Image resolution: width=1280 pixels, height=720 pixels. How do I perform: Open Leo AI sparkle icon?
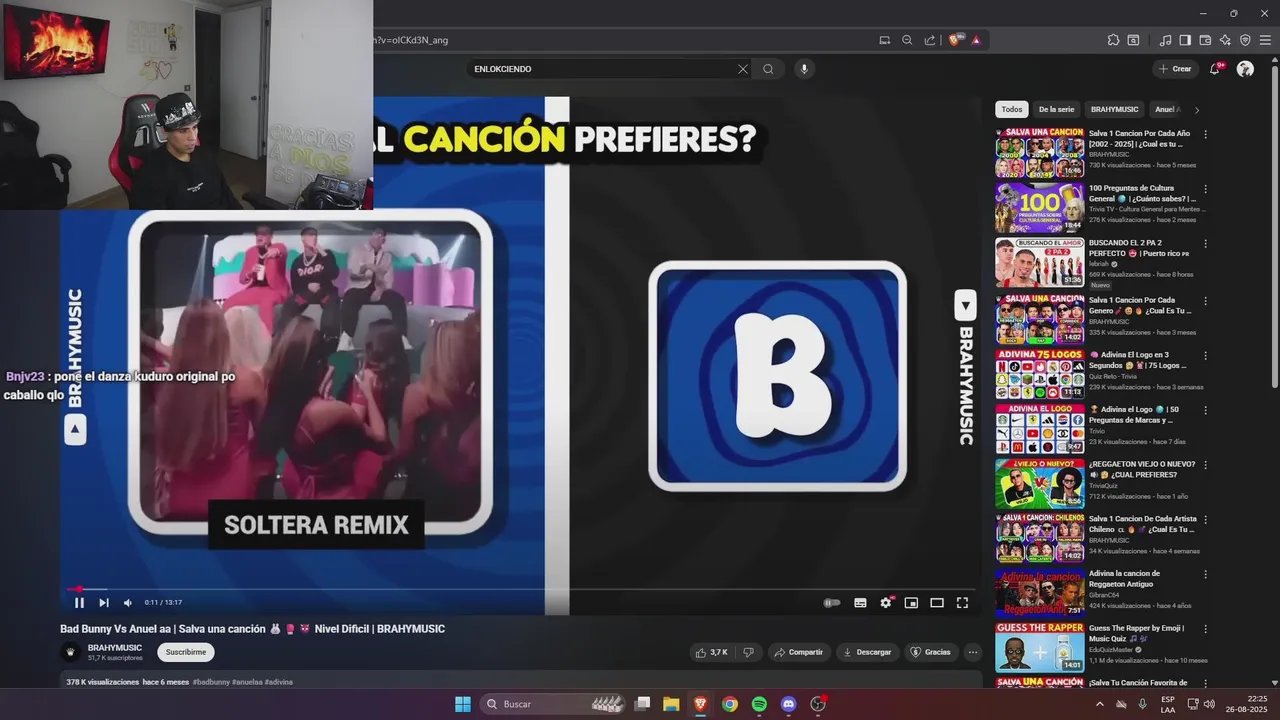pos(1225,40)
